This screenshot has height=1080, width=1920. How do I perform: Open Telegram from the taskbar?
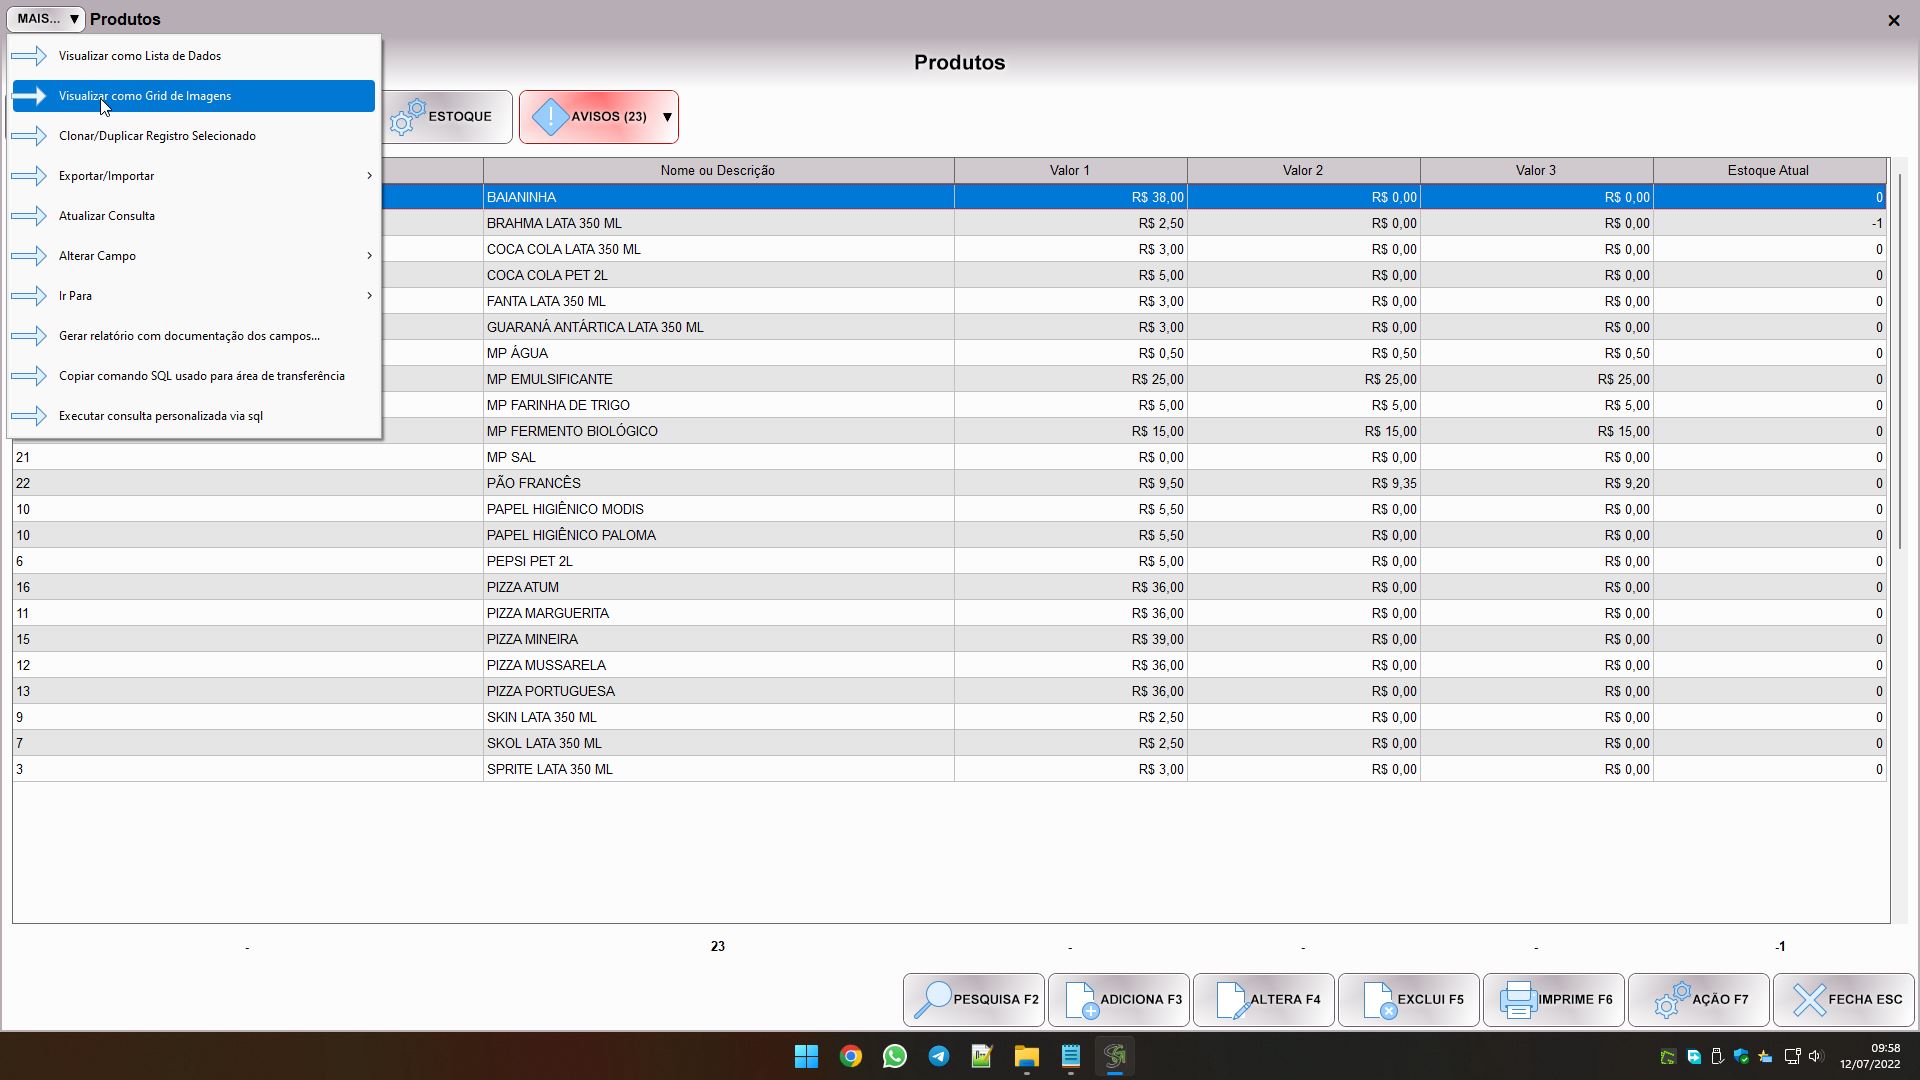tap(938, 1056)
